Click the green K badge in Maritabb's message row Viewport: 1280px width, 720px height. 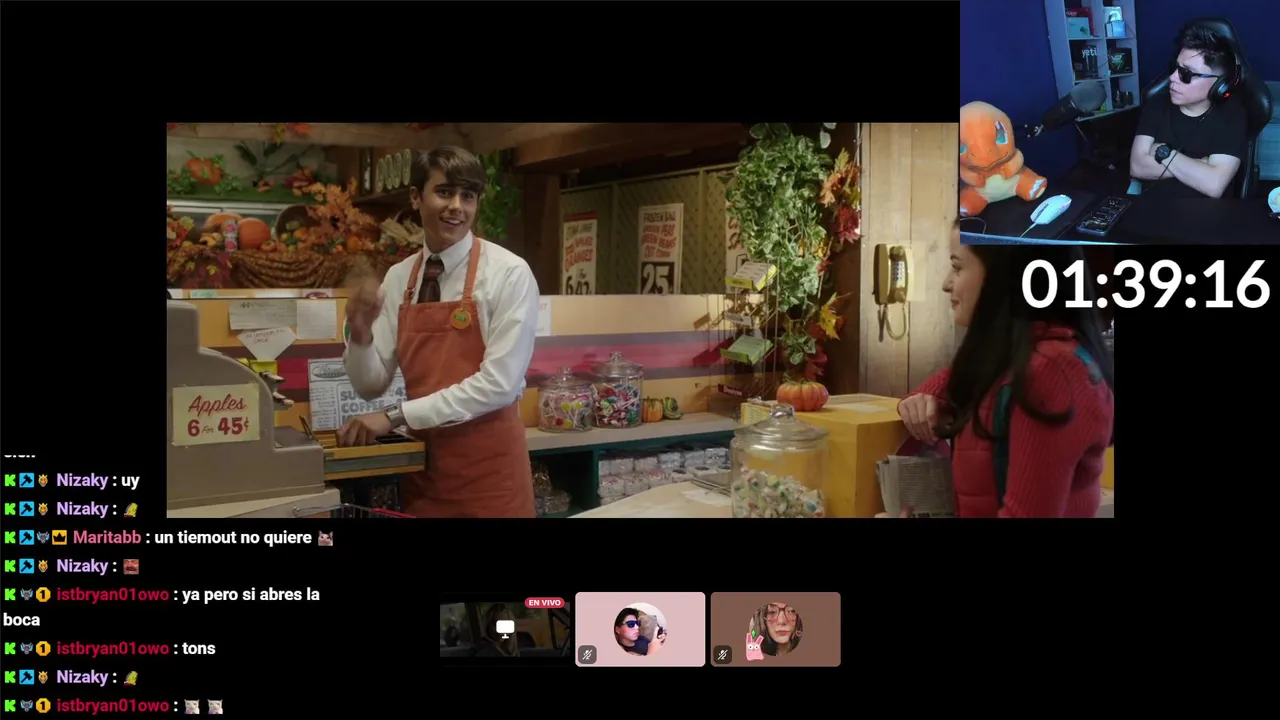click(x=10, y=538)
